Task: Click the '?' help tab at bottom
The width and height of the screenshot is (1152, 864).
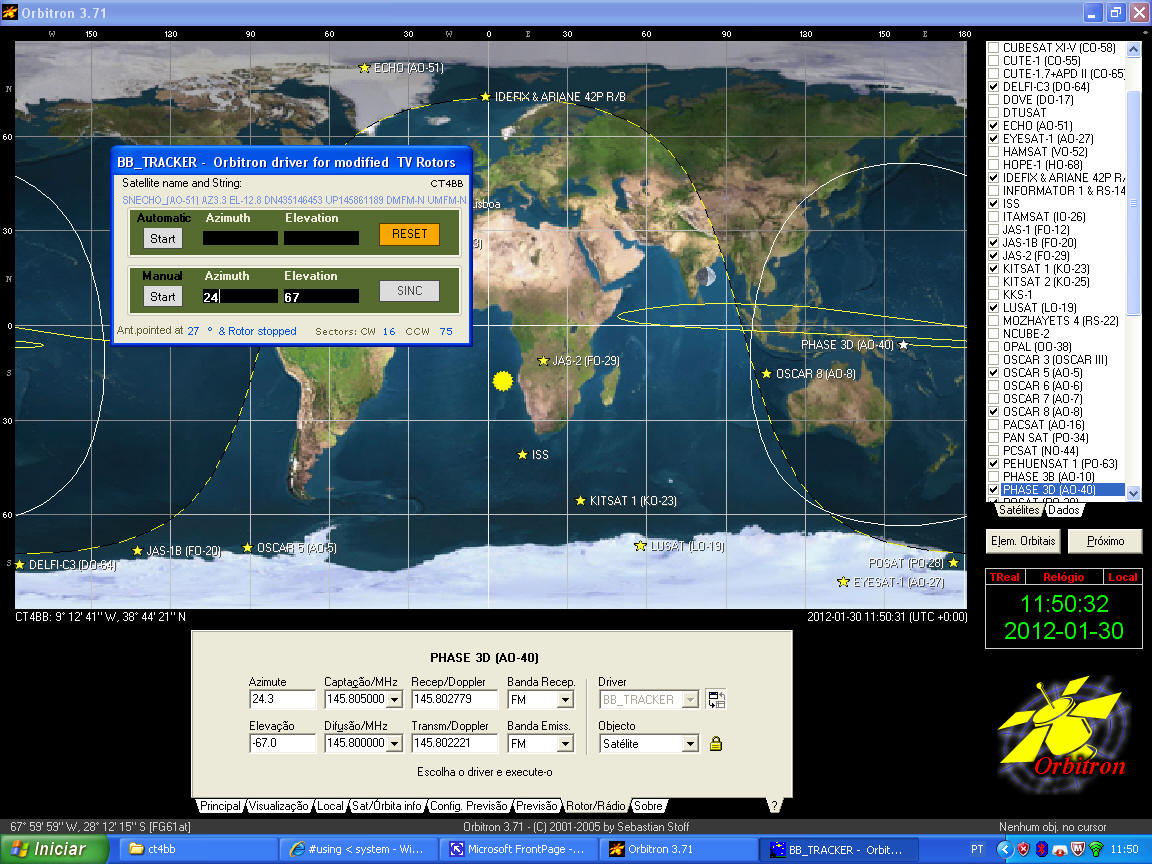Action: coord(774,806)
